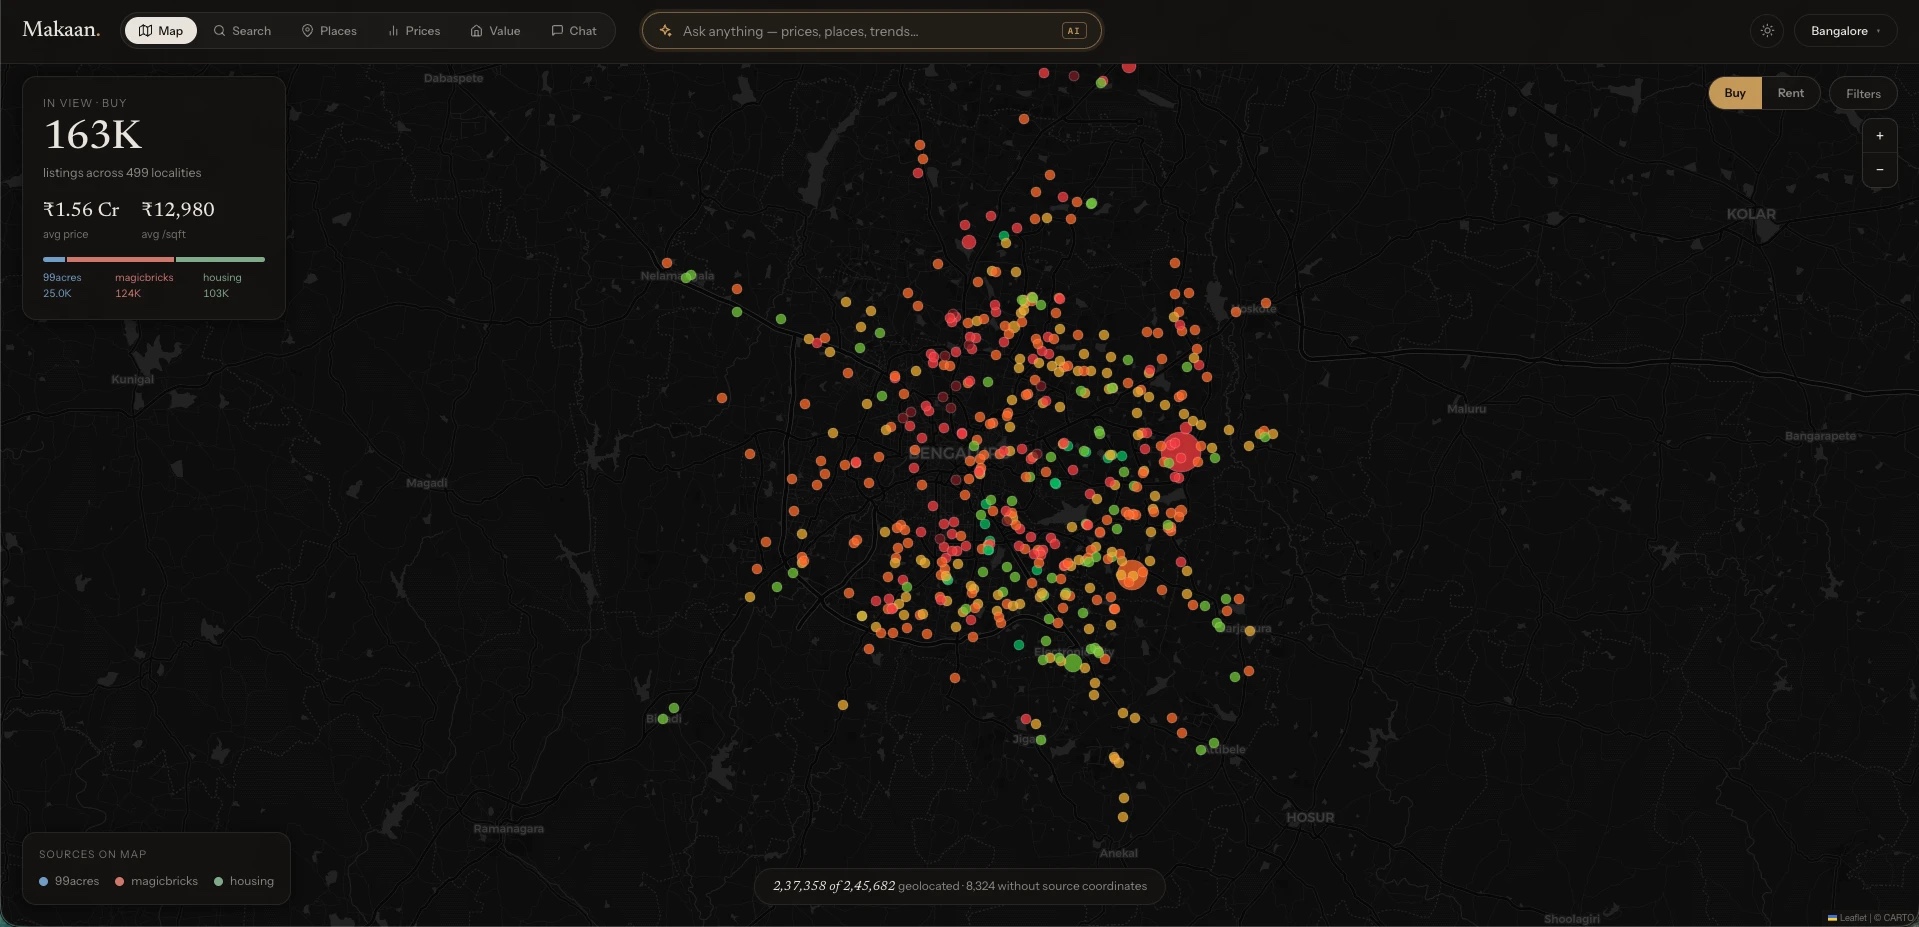Viewport: 1919px width, 927px height.
Task: Click the CARTO attribution link
Action: pyautogui.click(x=1898, y=917)
